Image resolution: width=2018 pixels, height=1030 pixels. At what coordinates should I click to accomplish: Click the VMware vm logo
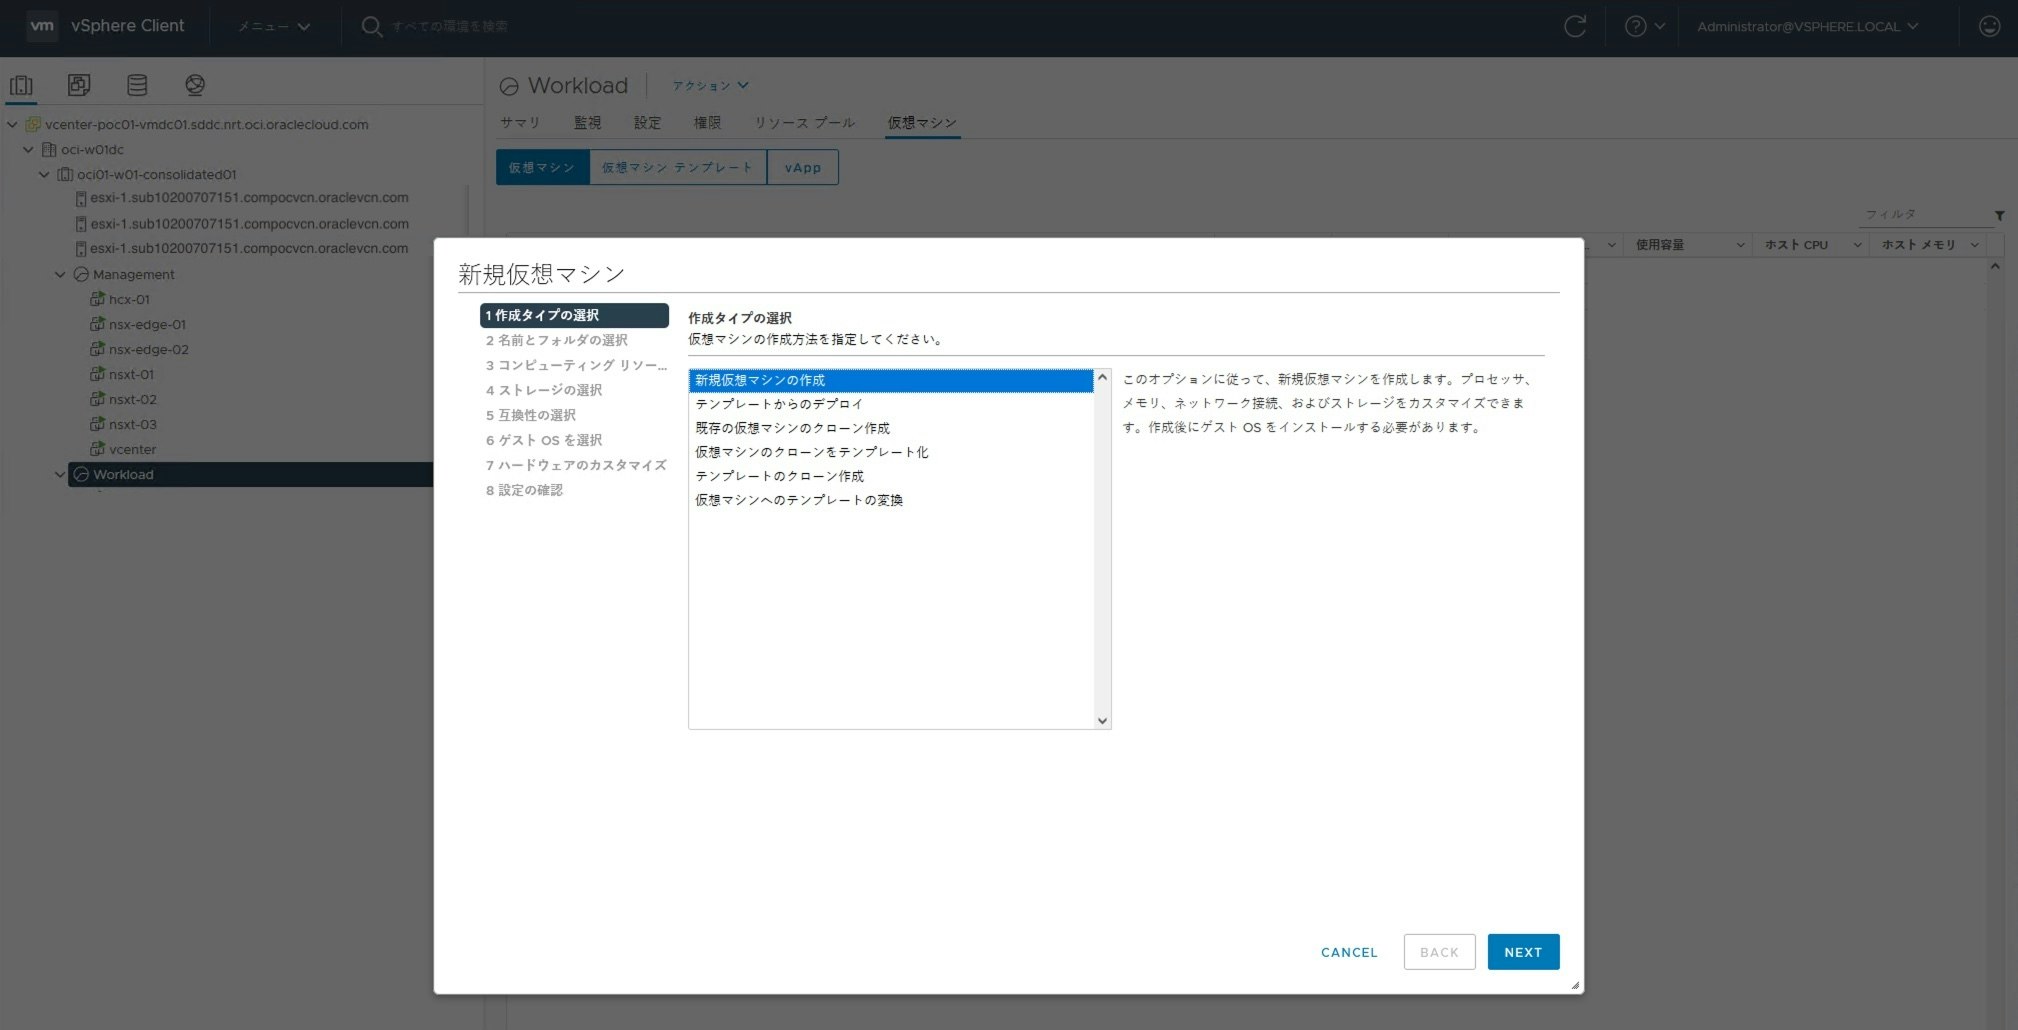click(x=42, y=26)
